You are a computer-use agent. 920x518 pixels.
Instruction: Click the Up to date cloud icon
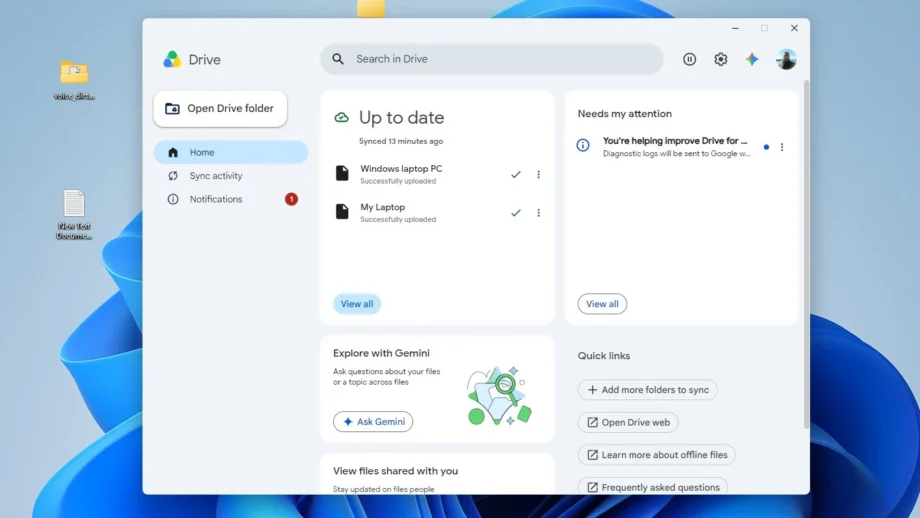(341, 117)
